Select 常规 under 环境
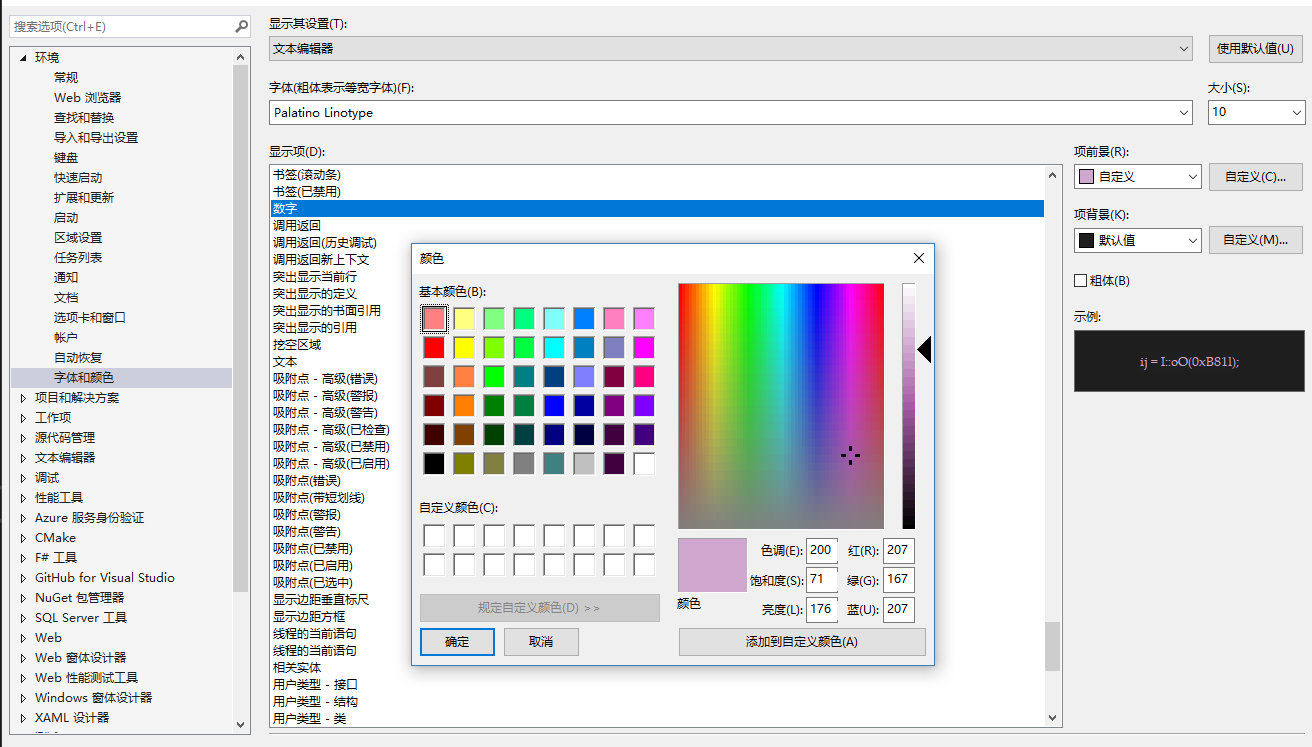This screenshot has width=1312, height=747. [66, 77]
